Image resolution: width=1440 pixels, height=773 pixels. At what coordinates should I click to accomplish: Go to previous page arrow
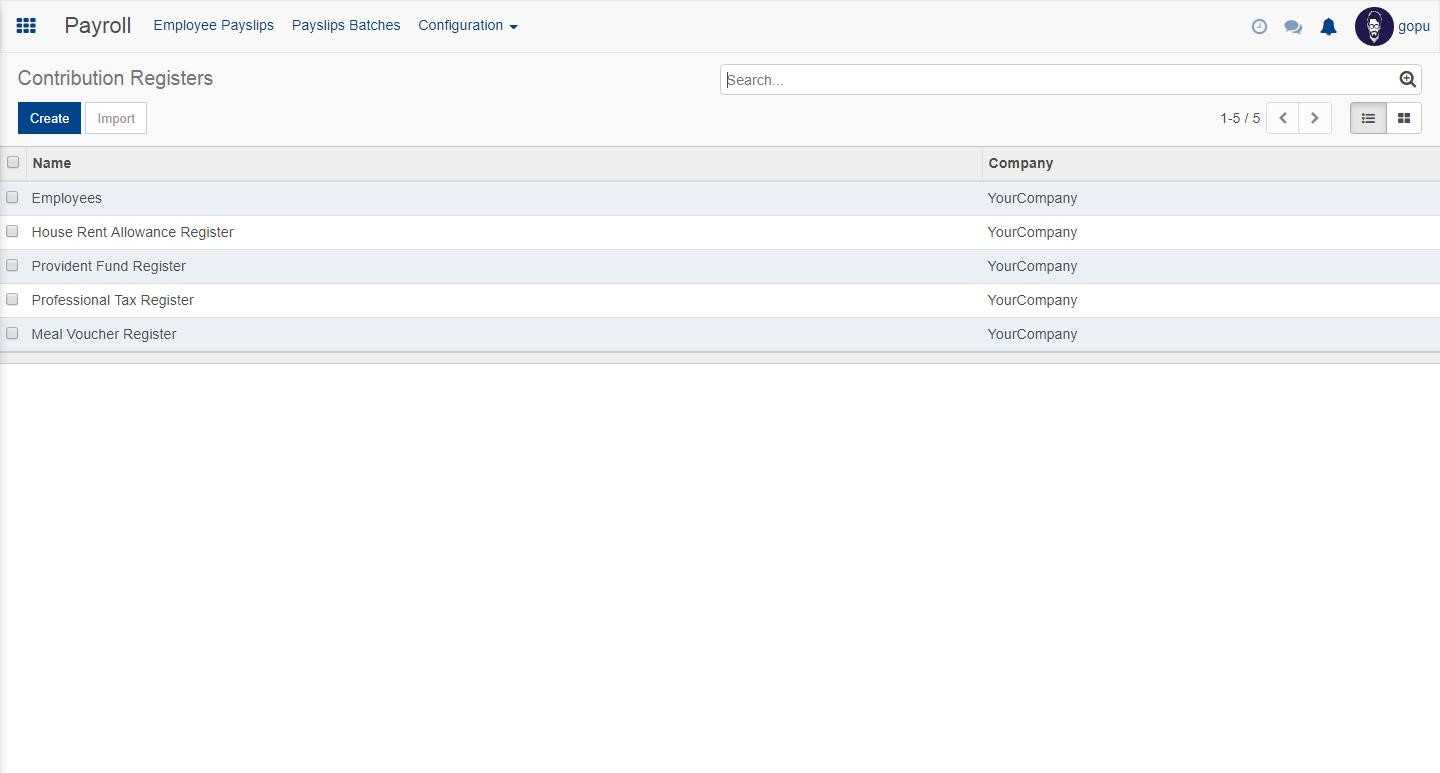pos(1283,118)
